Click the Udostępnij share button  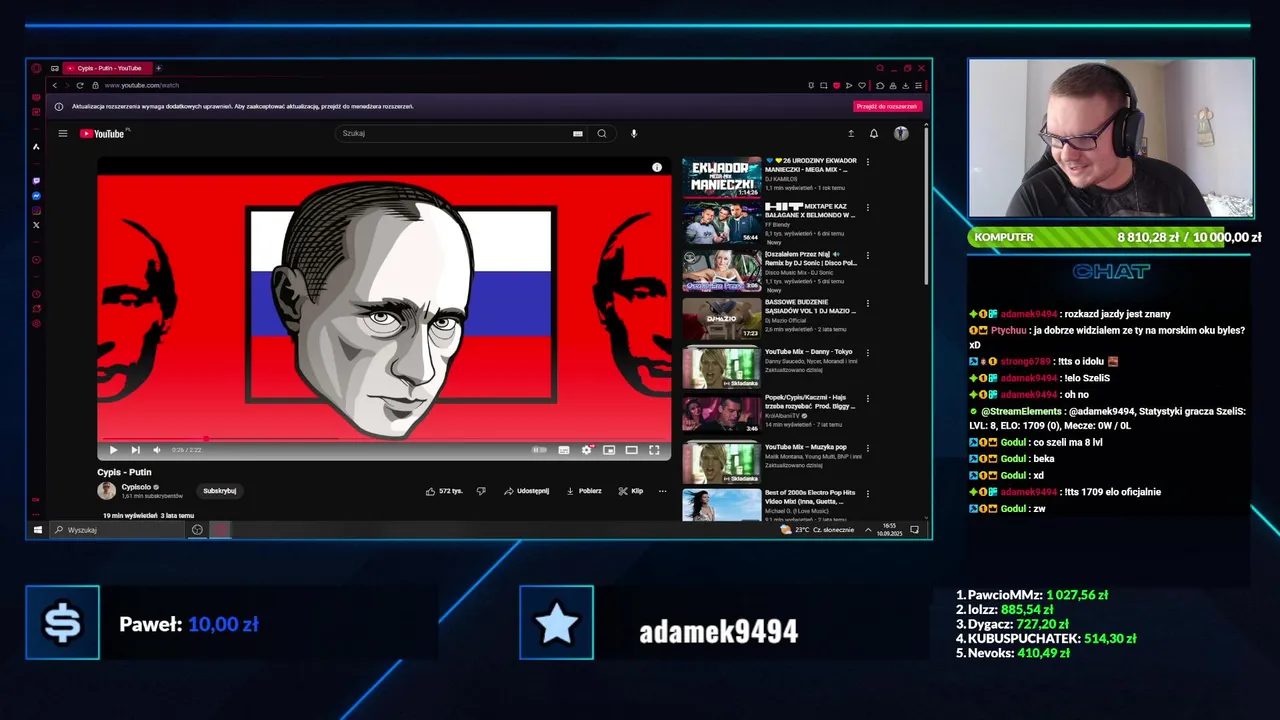[x=527, y=491]
